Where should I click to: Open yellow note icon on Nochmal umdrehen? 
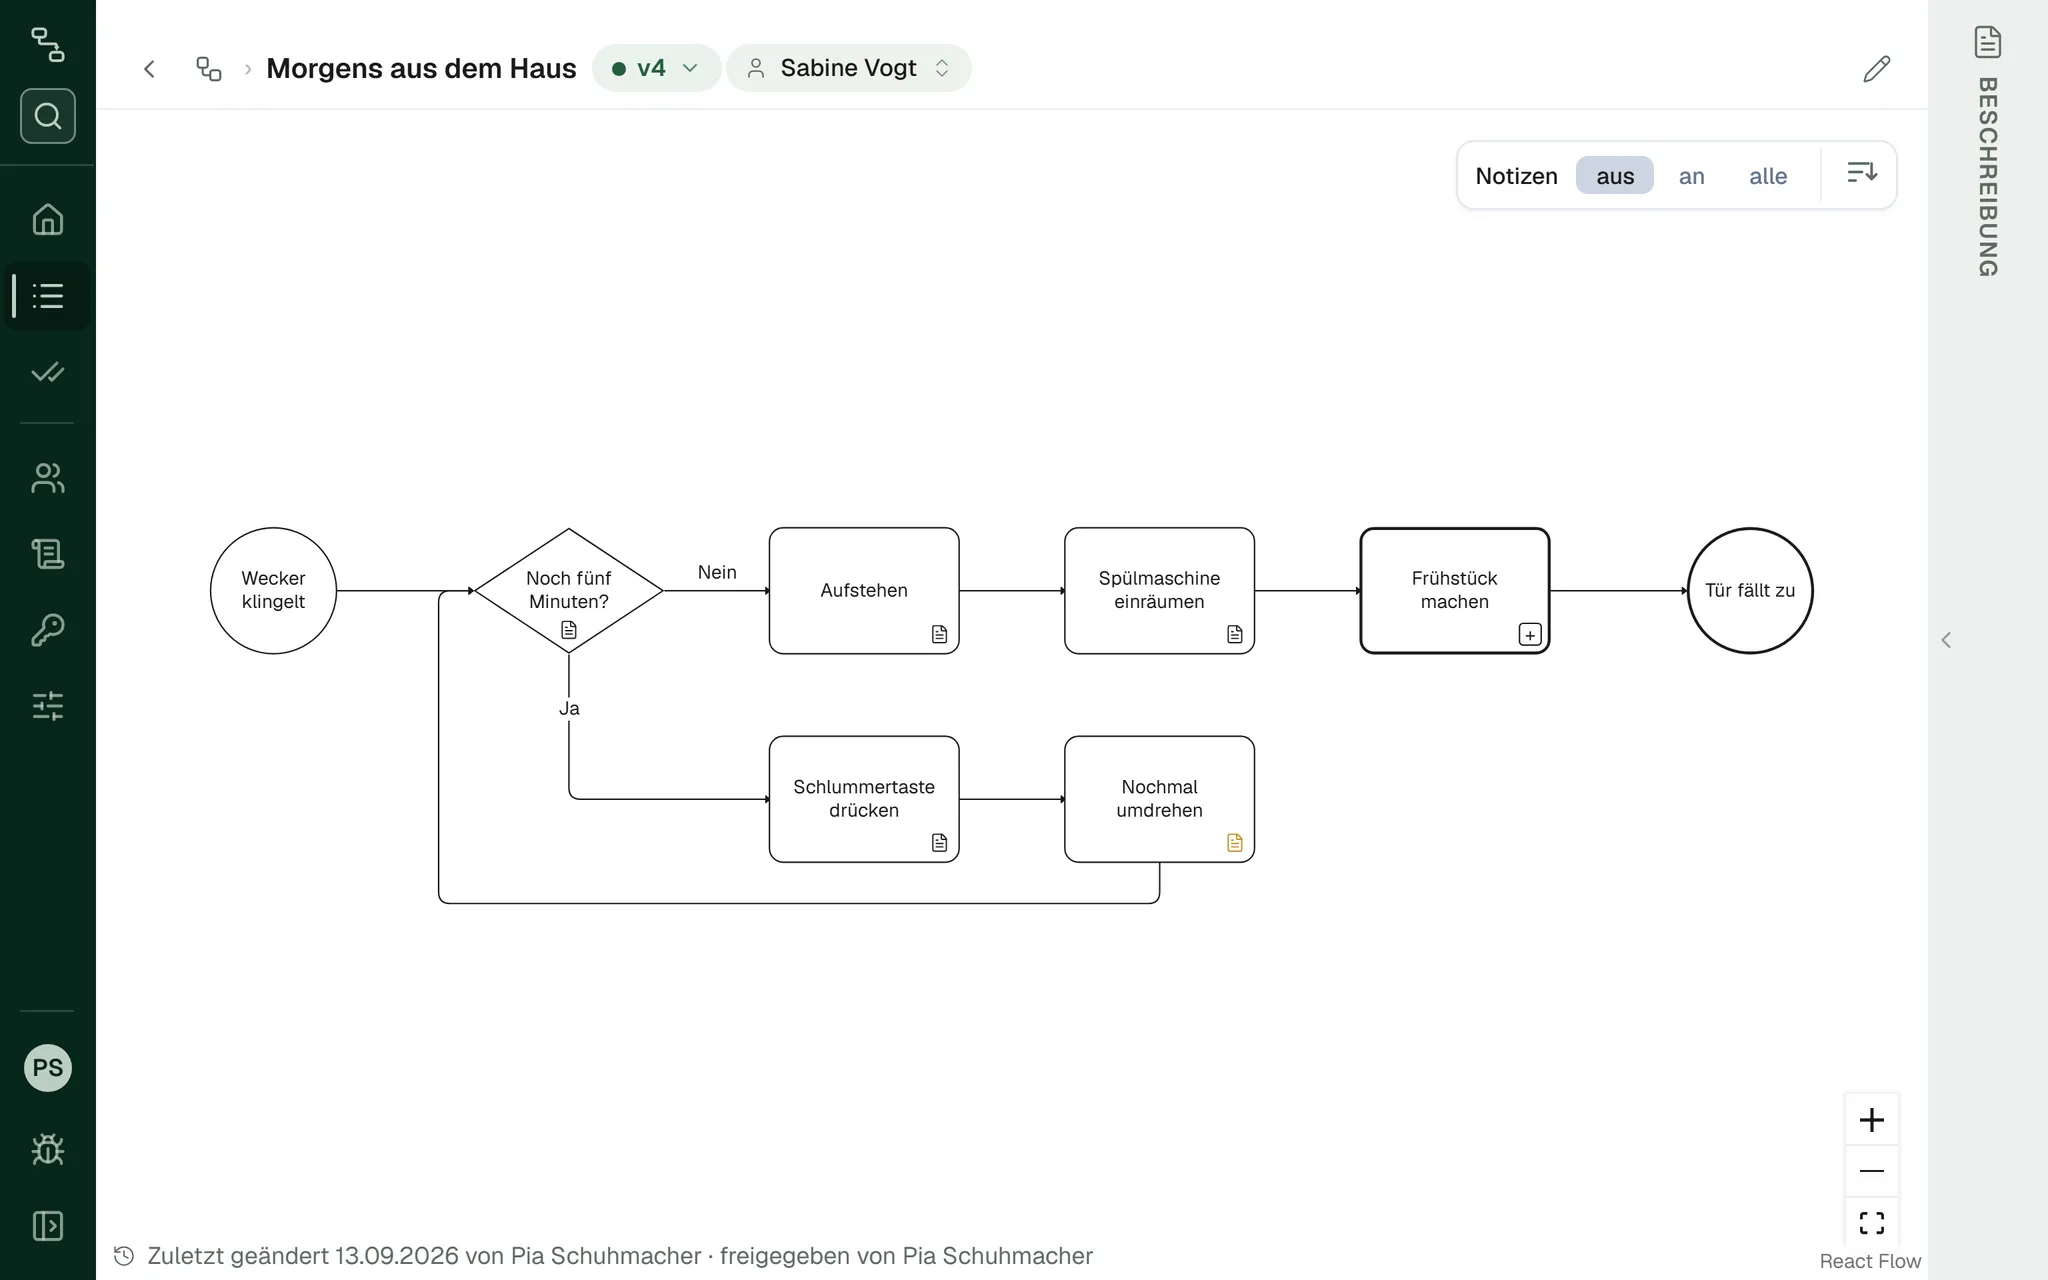(x=1235, y=843)
